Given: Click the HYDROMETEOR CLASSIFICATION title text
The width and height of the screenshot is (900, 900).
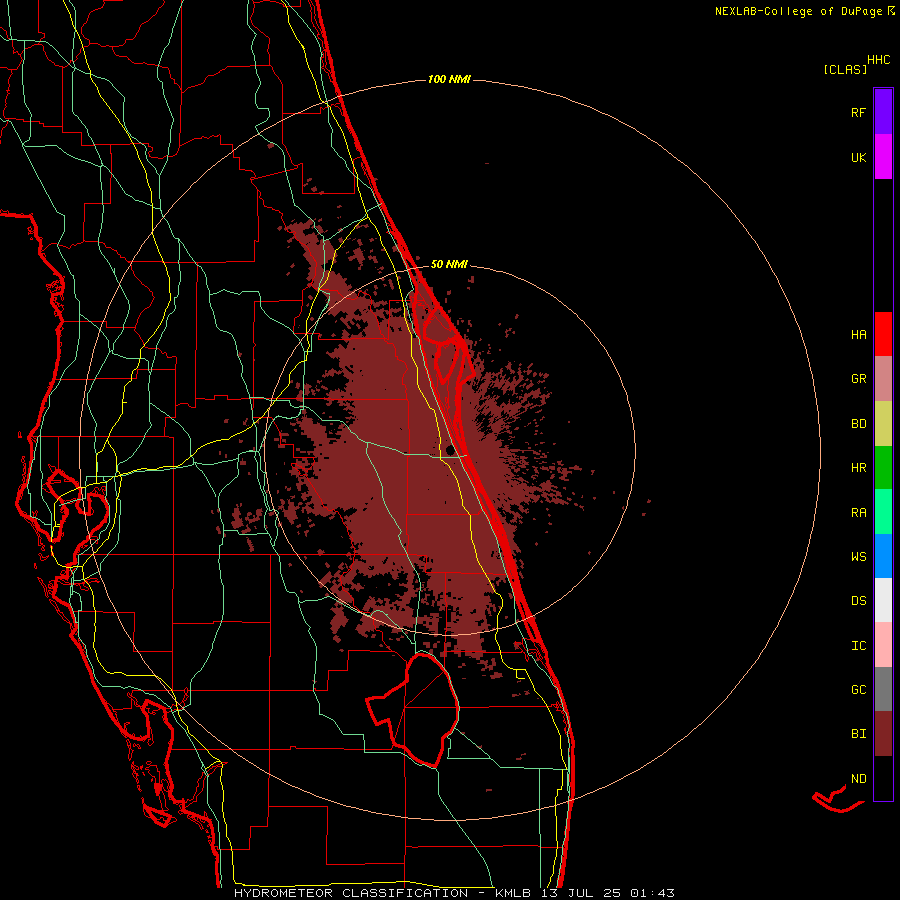Looking at the screenshot, I should [351, 893].
